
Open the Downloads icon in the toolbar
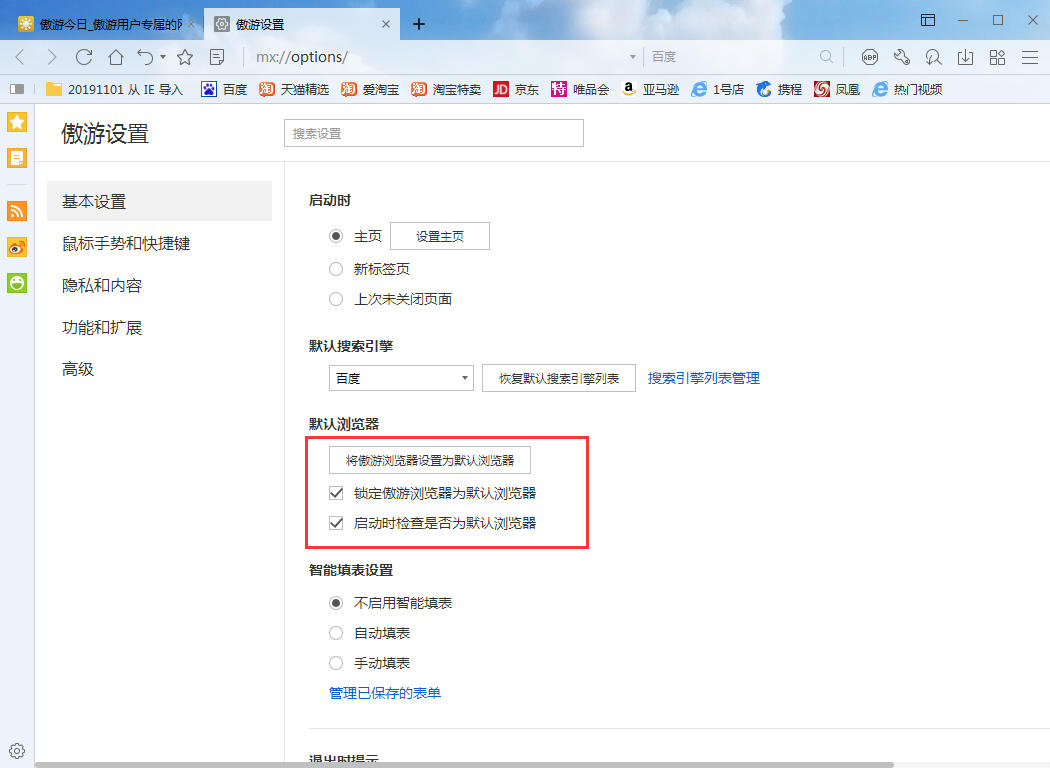pos(965,57)
